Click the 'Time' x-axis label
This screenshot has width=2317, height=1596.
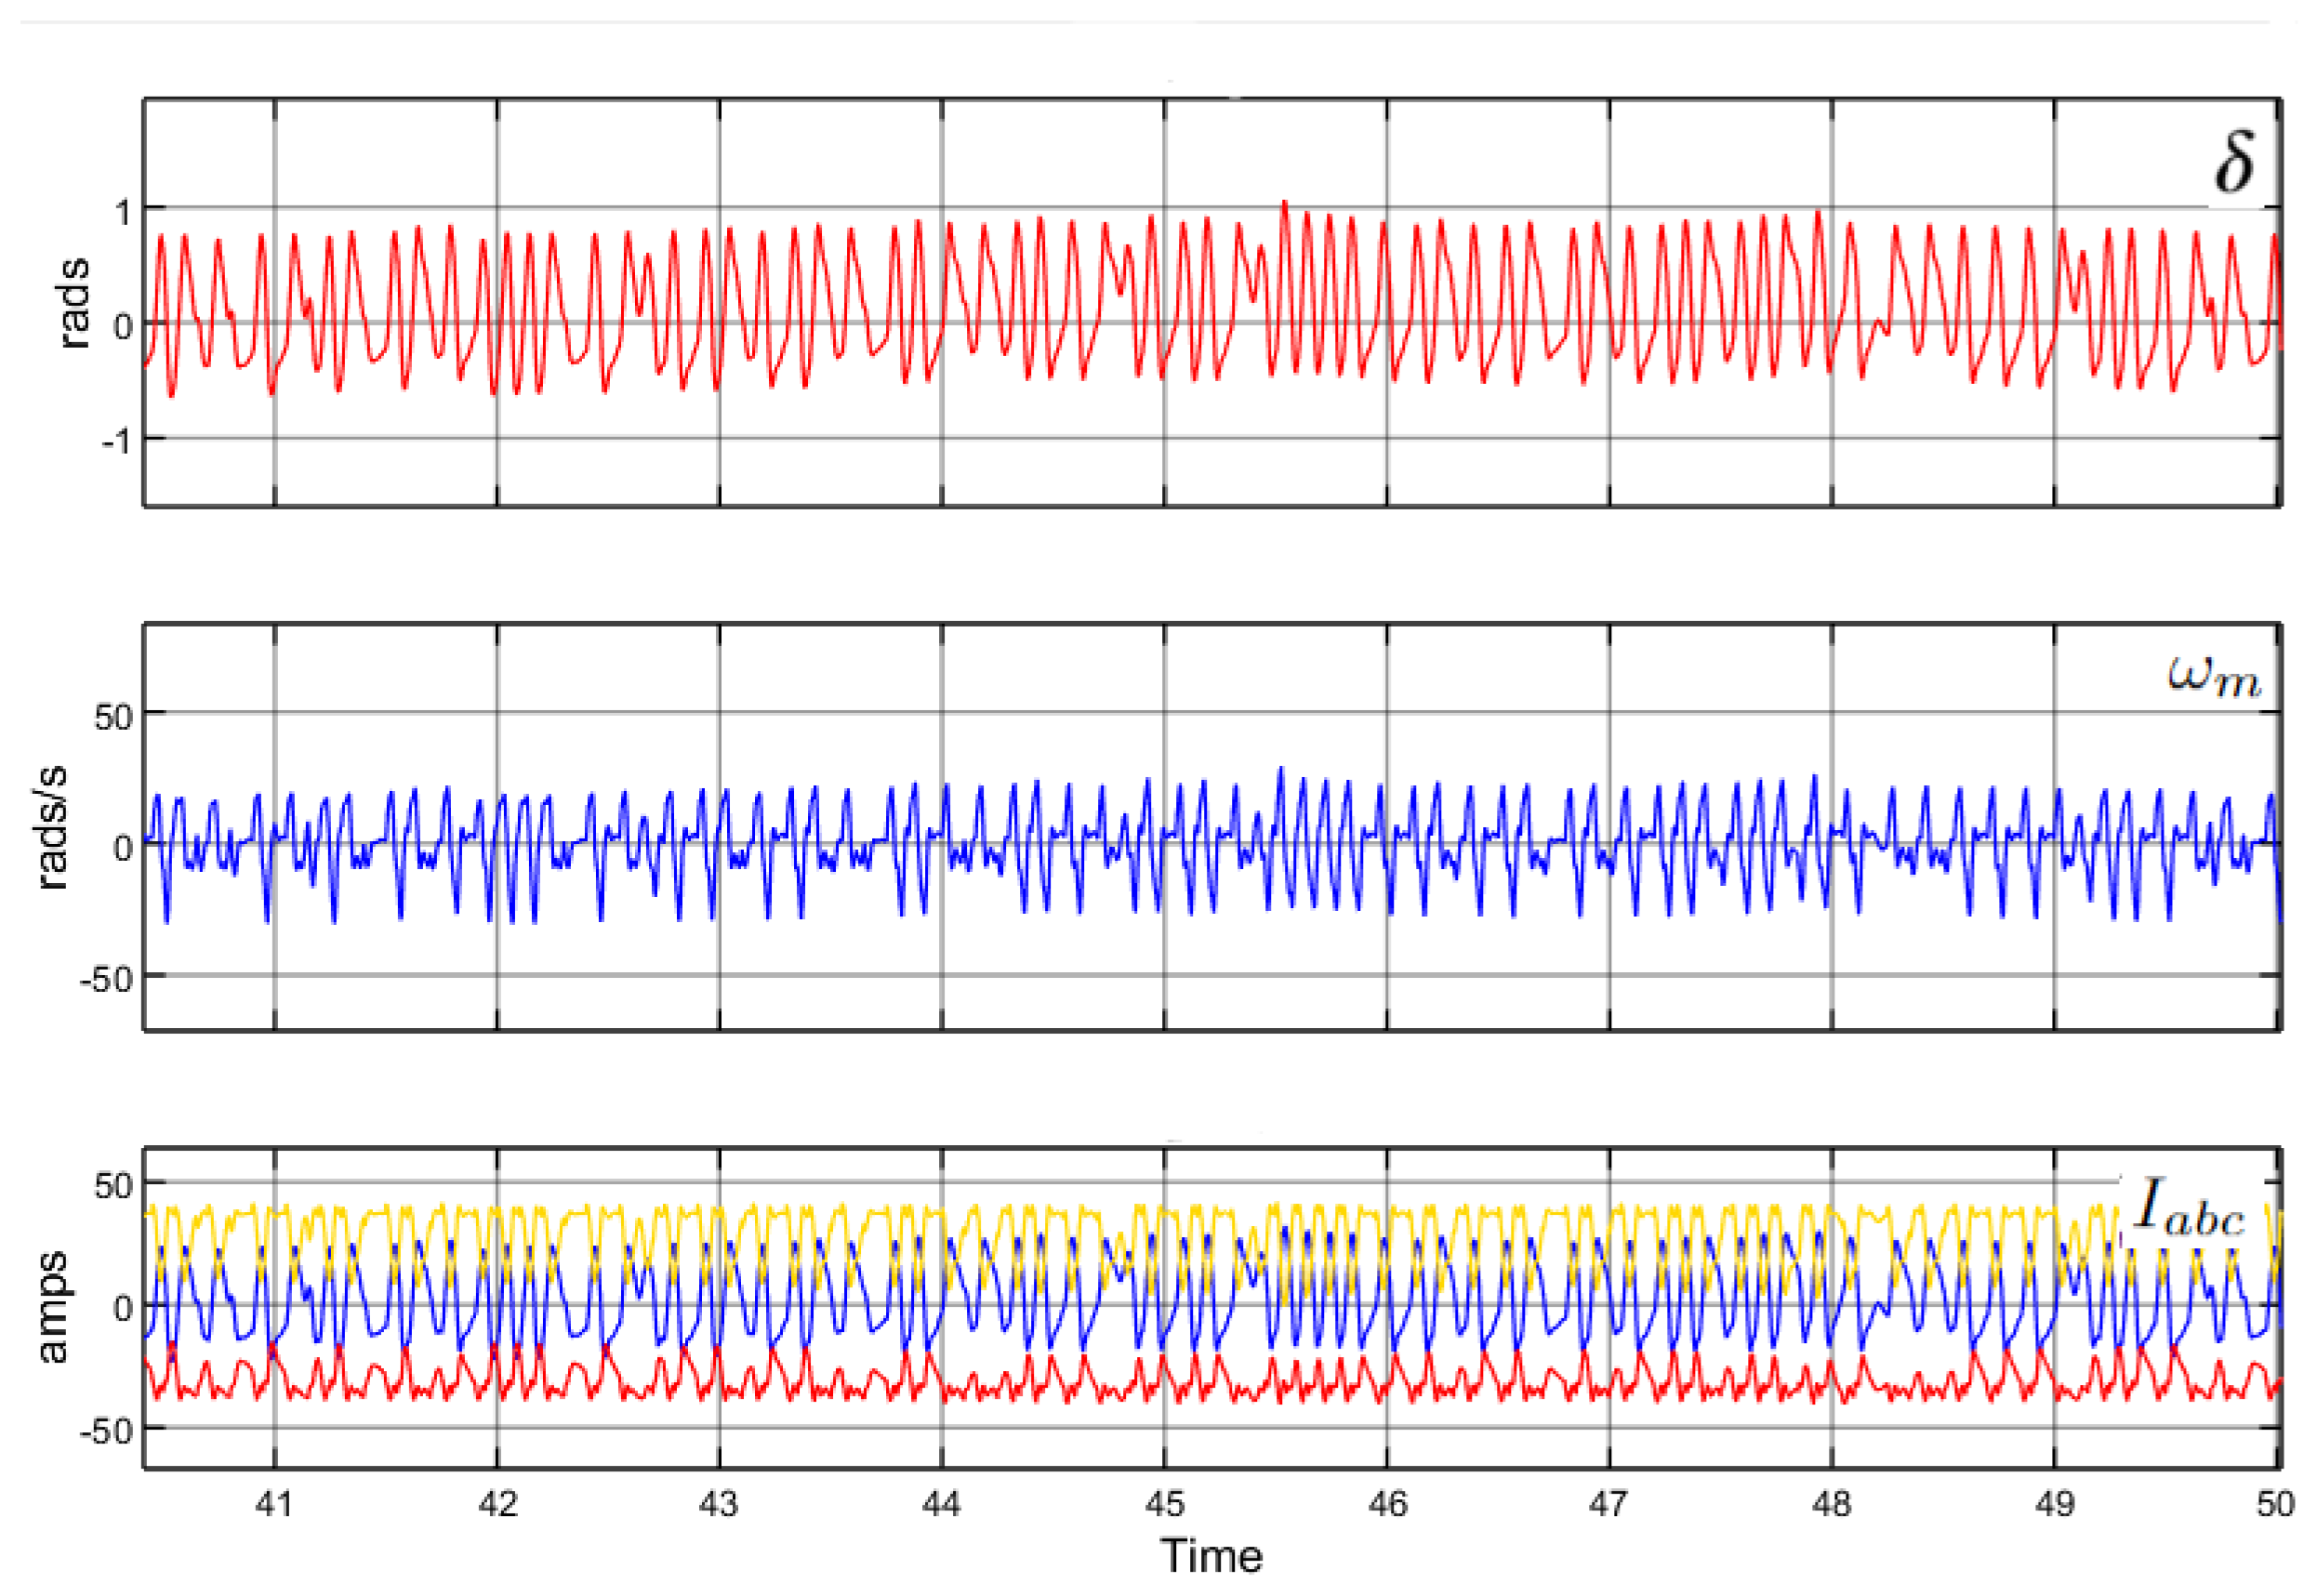tap(1211, 1557)
